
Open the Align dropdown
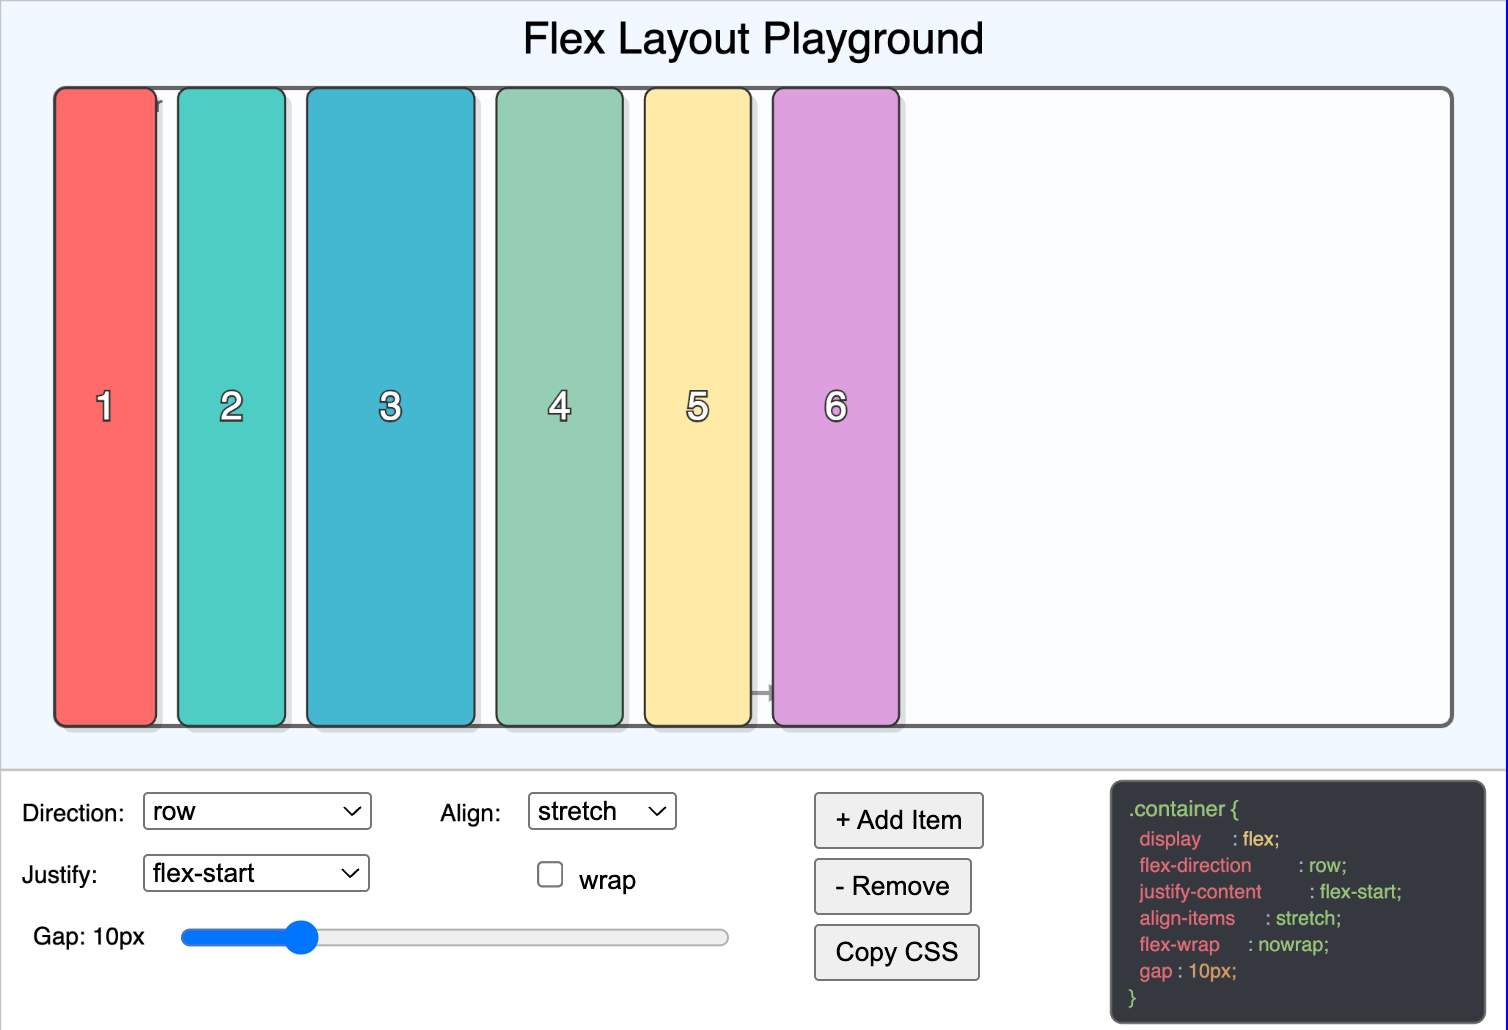(x=600, y=811)
